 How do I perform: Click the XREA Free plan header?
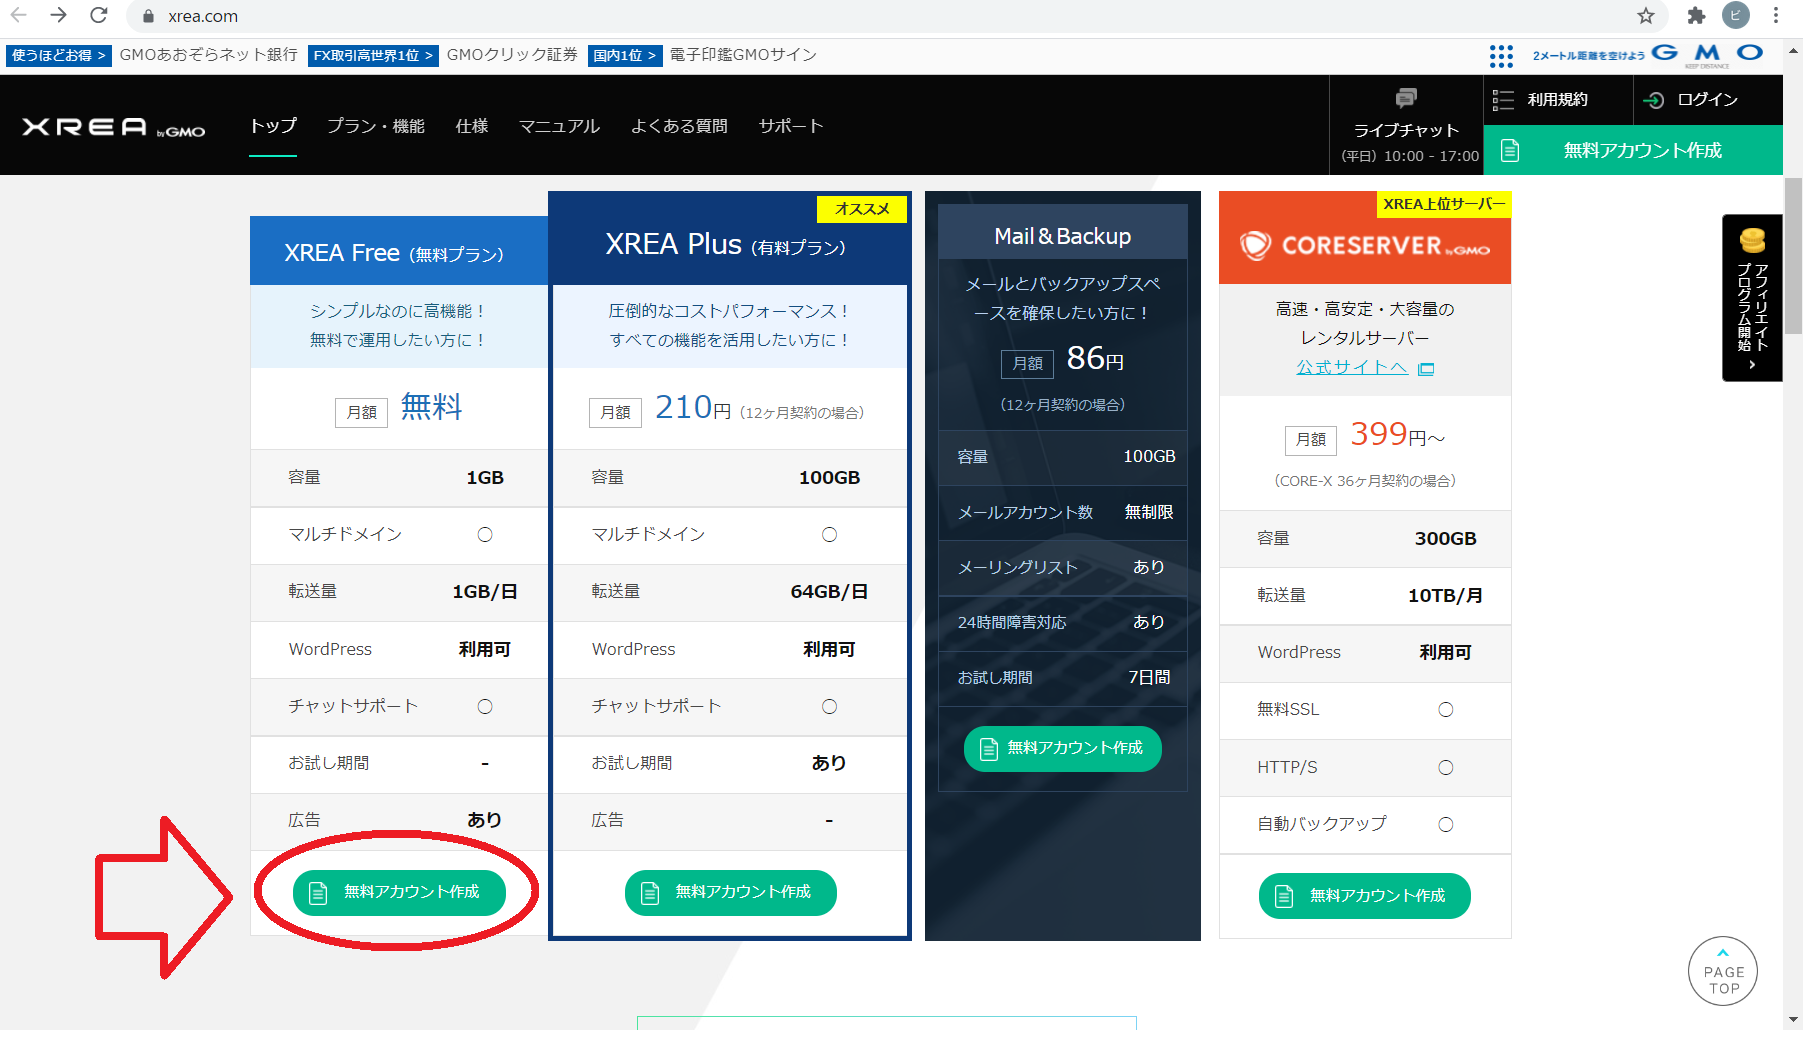399,252
